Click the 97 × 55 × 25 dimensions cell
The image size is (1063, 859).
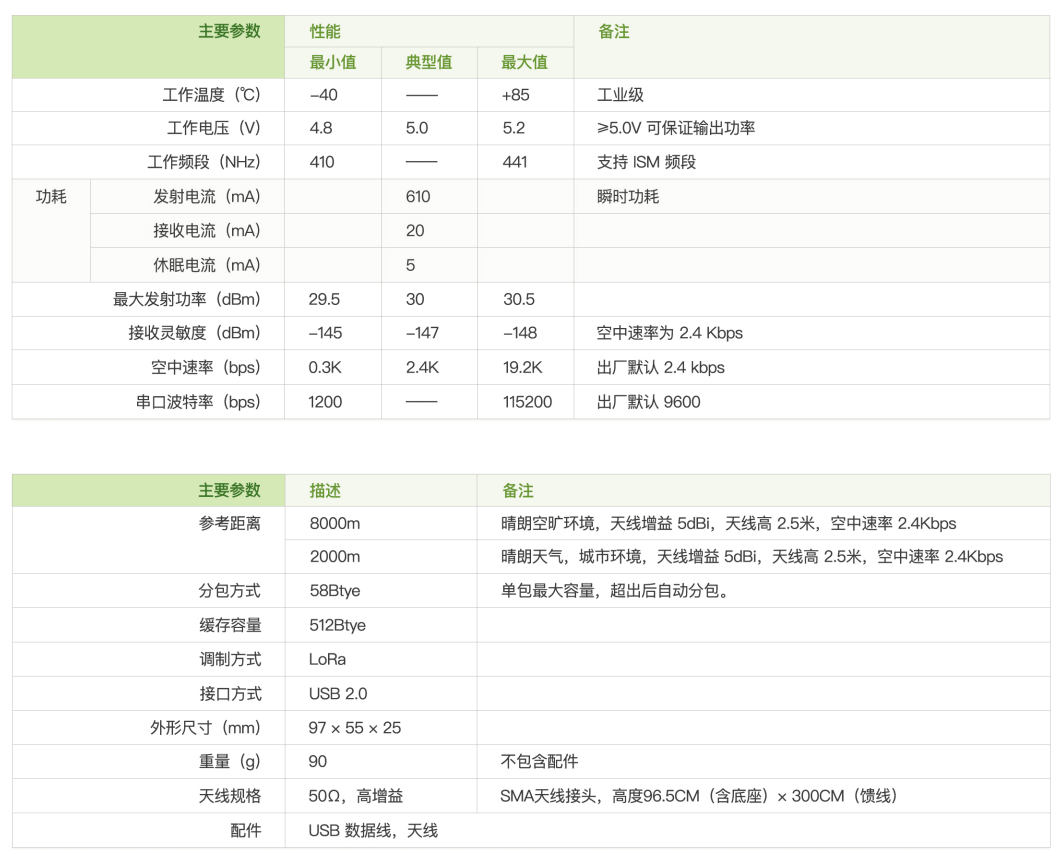(x=355, y=728)
